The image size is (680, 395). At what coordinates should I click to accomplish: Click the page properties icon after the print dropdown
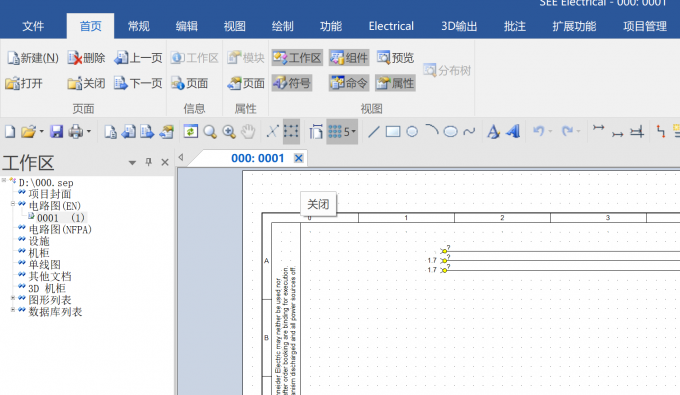pyautogui.click(x=110, y=131)
